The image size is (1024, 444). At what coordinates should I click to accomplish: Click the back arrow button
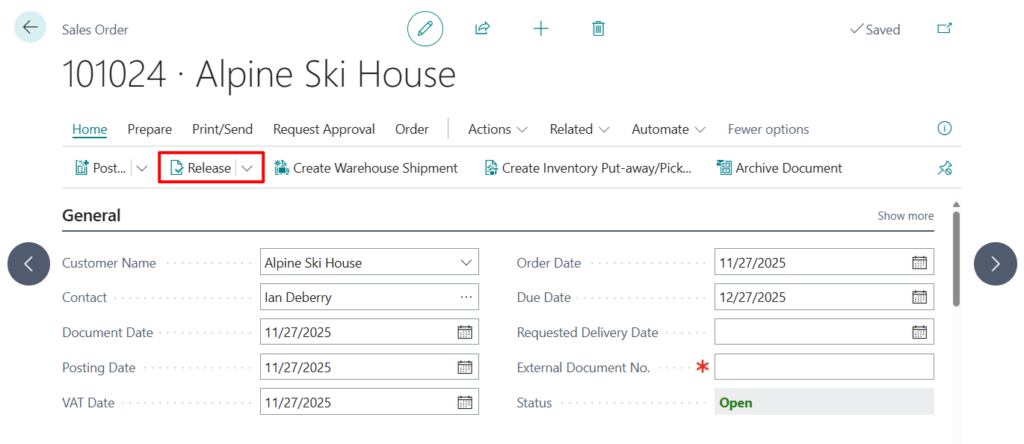click(x=29, y=28)
